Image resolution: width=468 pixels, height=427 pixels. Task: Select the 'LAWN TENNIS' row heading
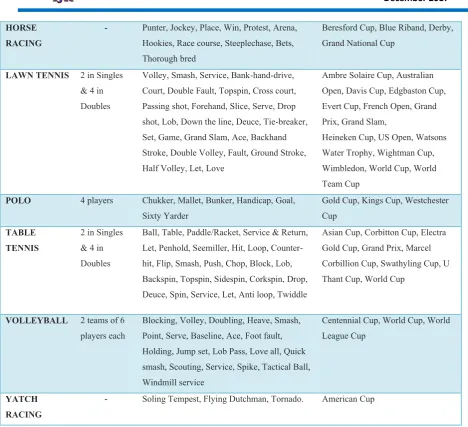[x=37, y=76]
